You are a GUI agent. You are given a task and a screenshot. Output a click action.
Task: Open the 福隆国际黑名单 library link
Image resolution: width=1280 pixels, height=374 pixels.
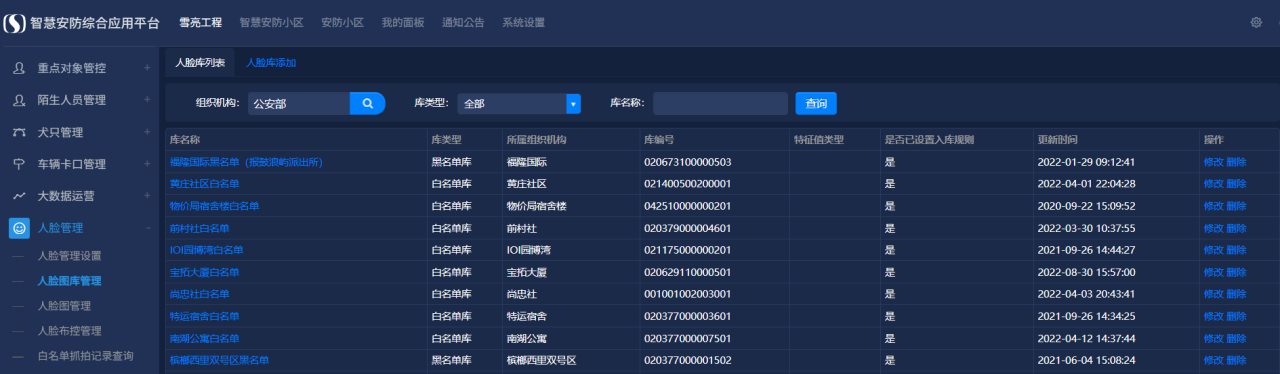[246, 162]
